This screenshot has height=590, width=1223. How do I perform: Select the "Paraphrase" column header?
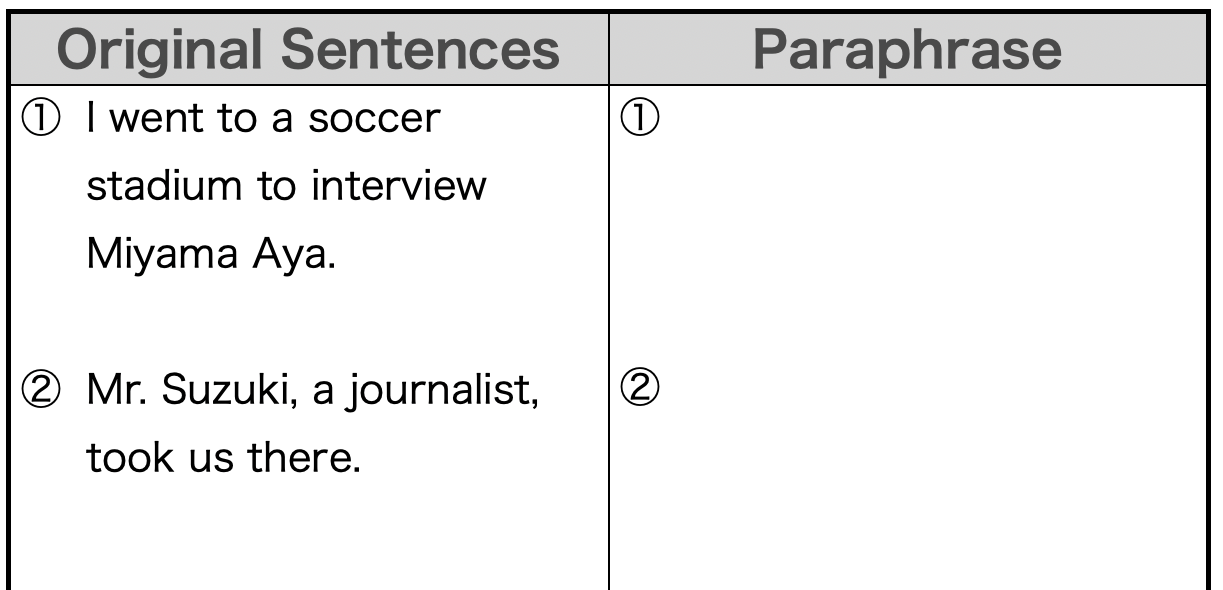pyautogui.click(x=908, y=48)
